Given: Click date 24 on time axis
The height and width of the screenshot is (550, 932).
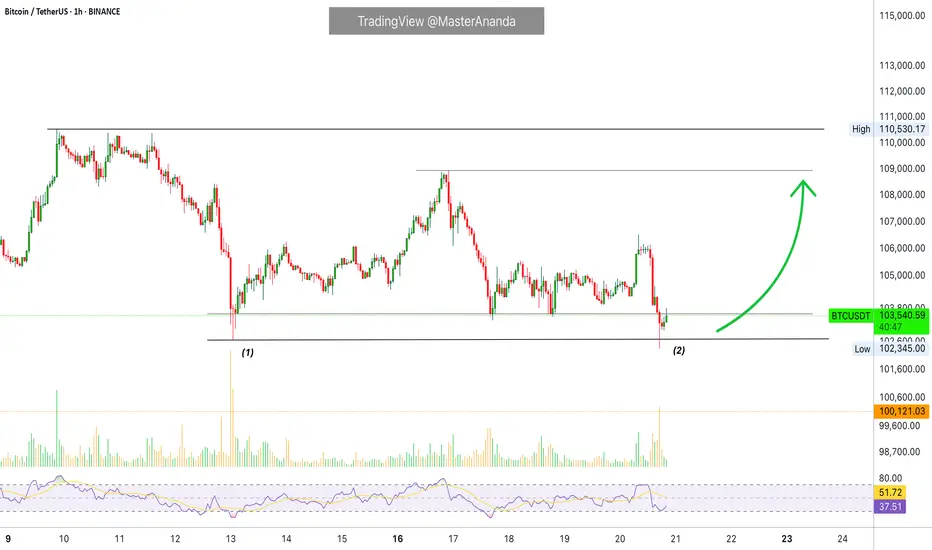Looking at the screenshot, I should point(842,539).
